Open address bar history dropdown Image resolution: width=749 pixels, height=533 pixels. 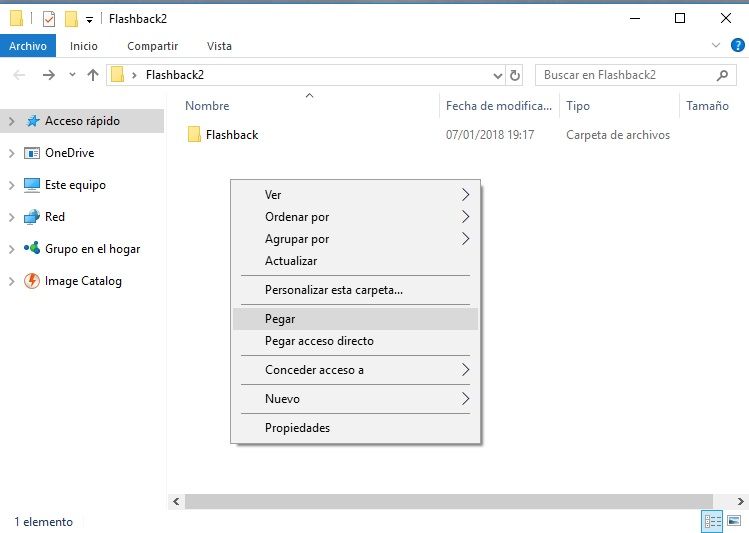point(499,75)
